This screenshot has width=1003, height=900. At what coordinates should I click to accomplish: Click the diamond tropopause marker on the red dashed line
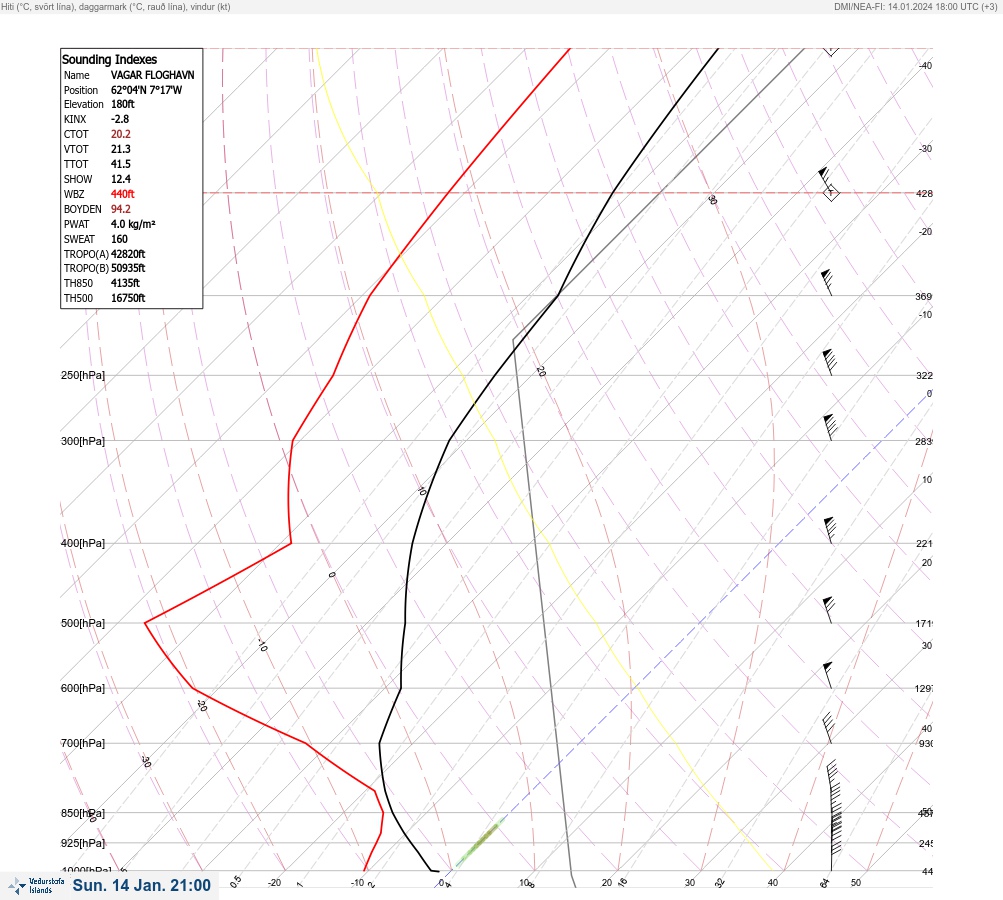click(830, 192)
